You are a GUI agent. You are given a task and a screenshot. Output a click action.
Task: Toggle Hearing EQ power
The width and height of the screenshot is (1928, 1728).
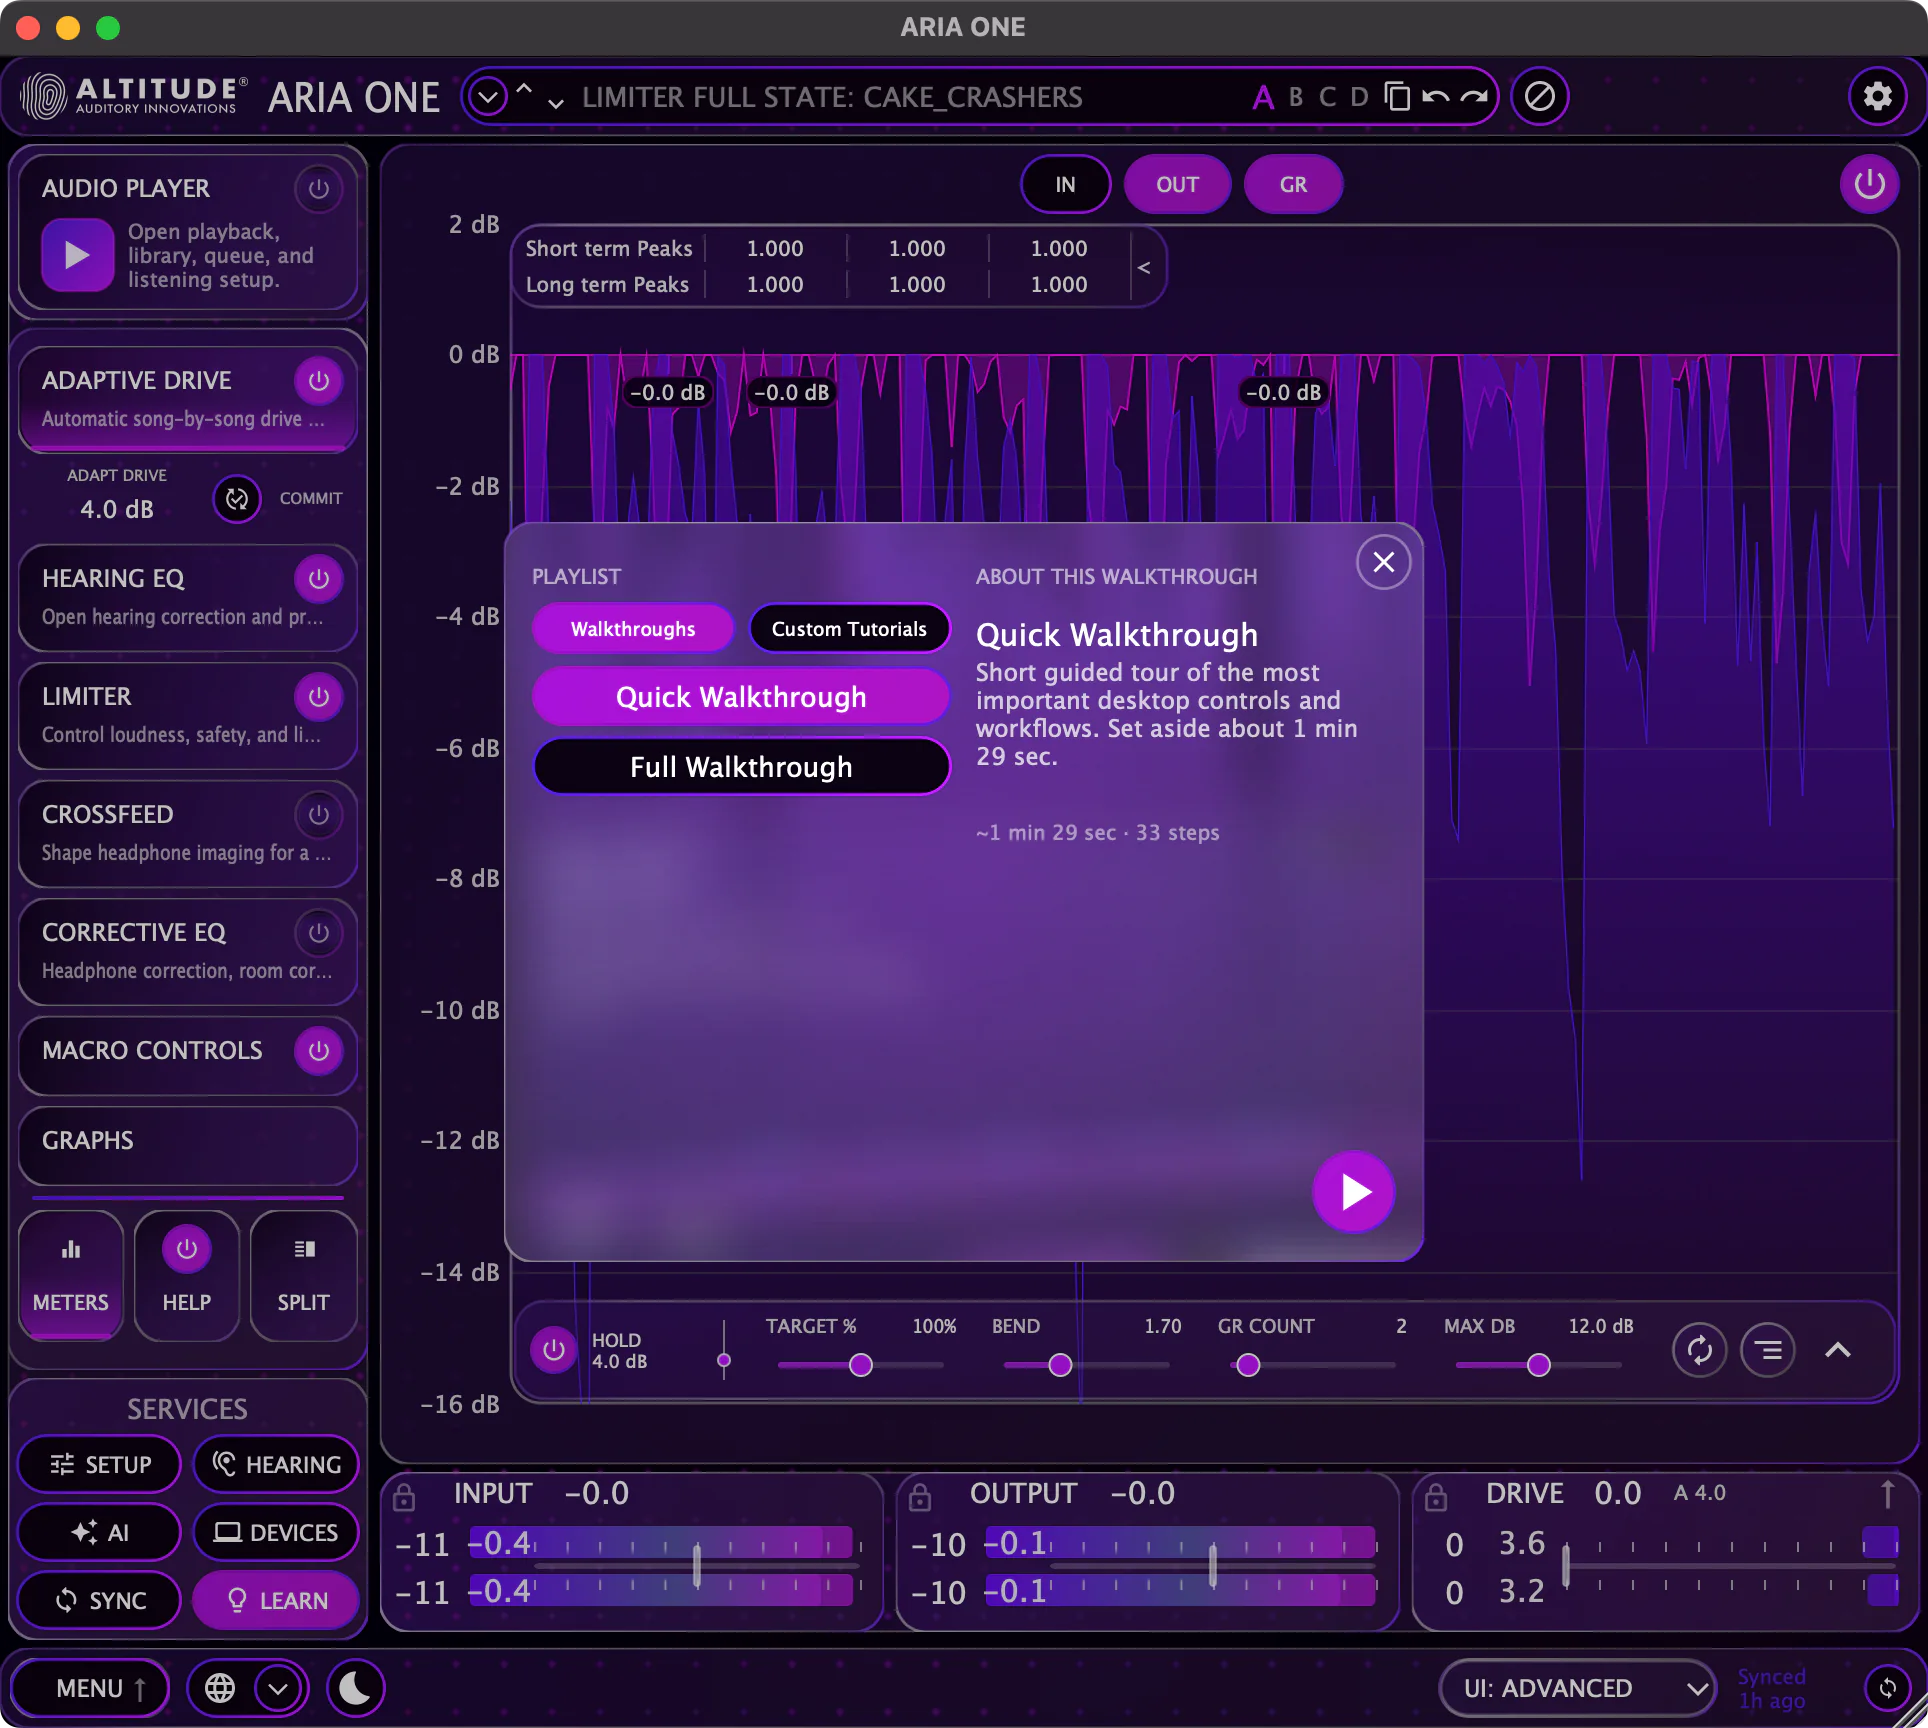318,578
